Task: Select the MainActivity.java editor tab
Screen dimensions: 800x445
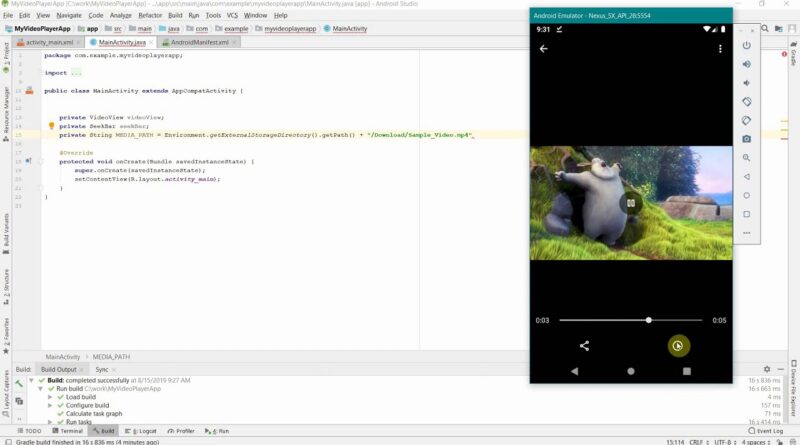Action: tap(121, 42)
